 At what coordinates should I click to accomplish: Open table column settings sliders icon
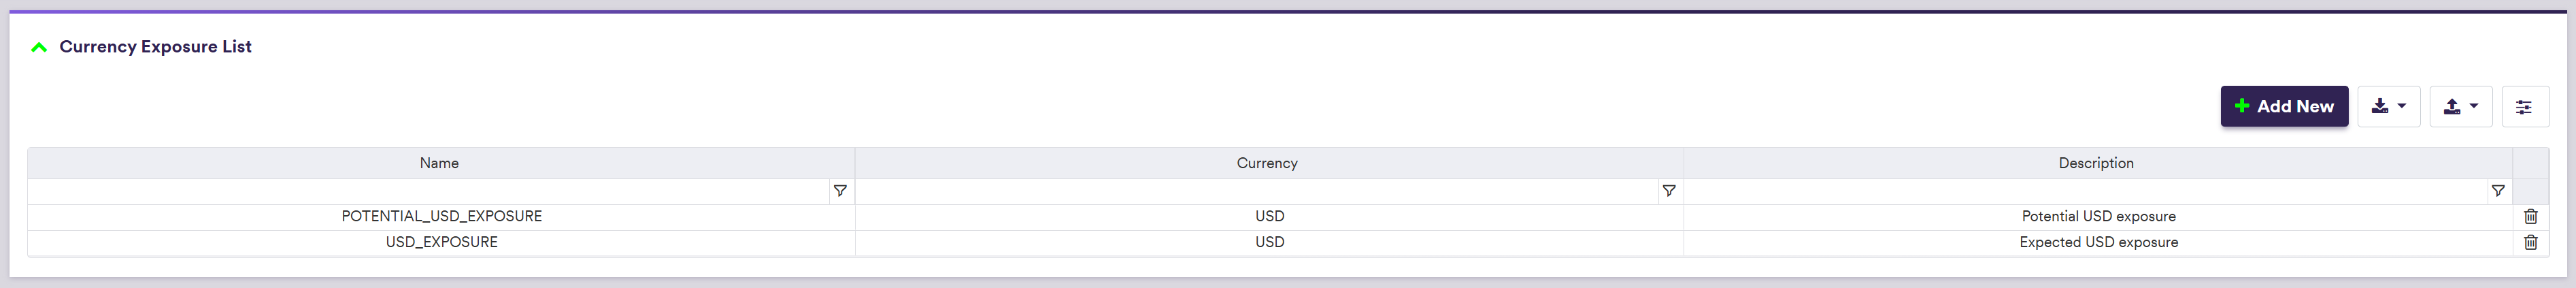point(2524,107)
